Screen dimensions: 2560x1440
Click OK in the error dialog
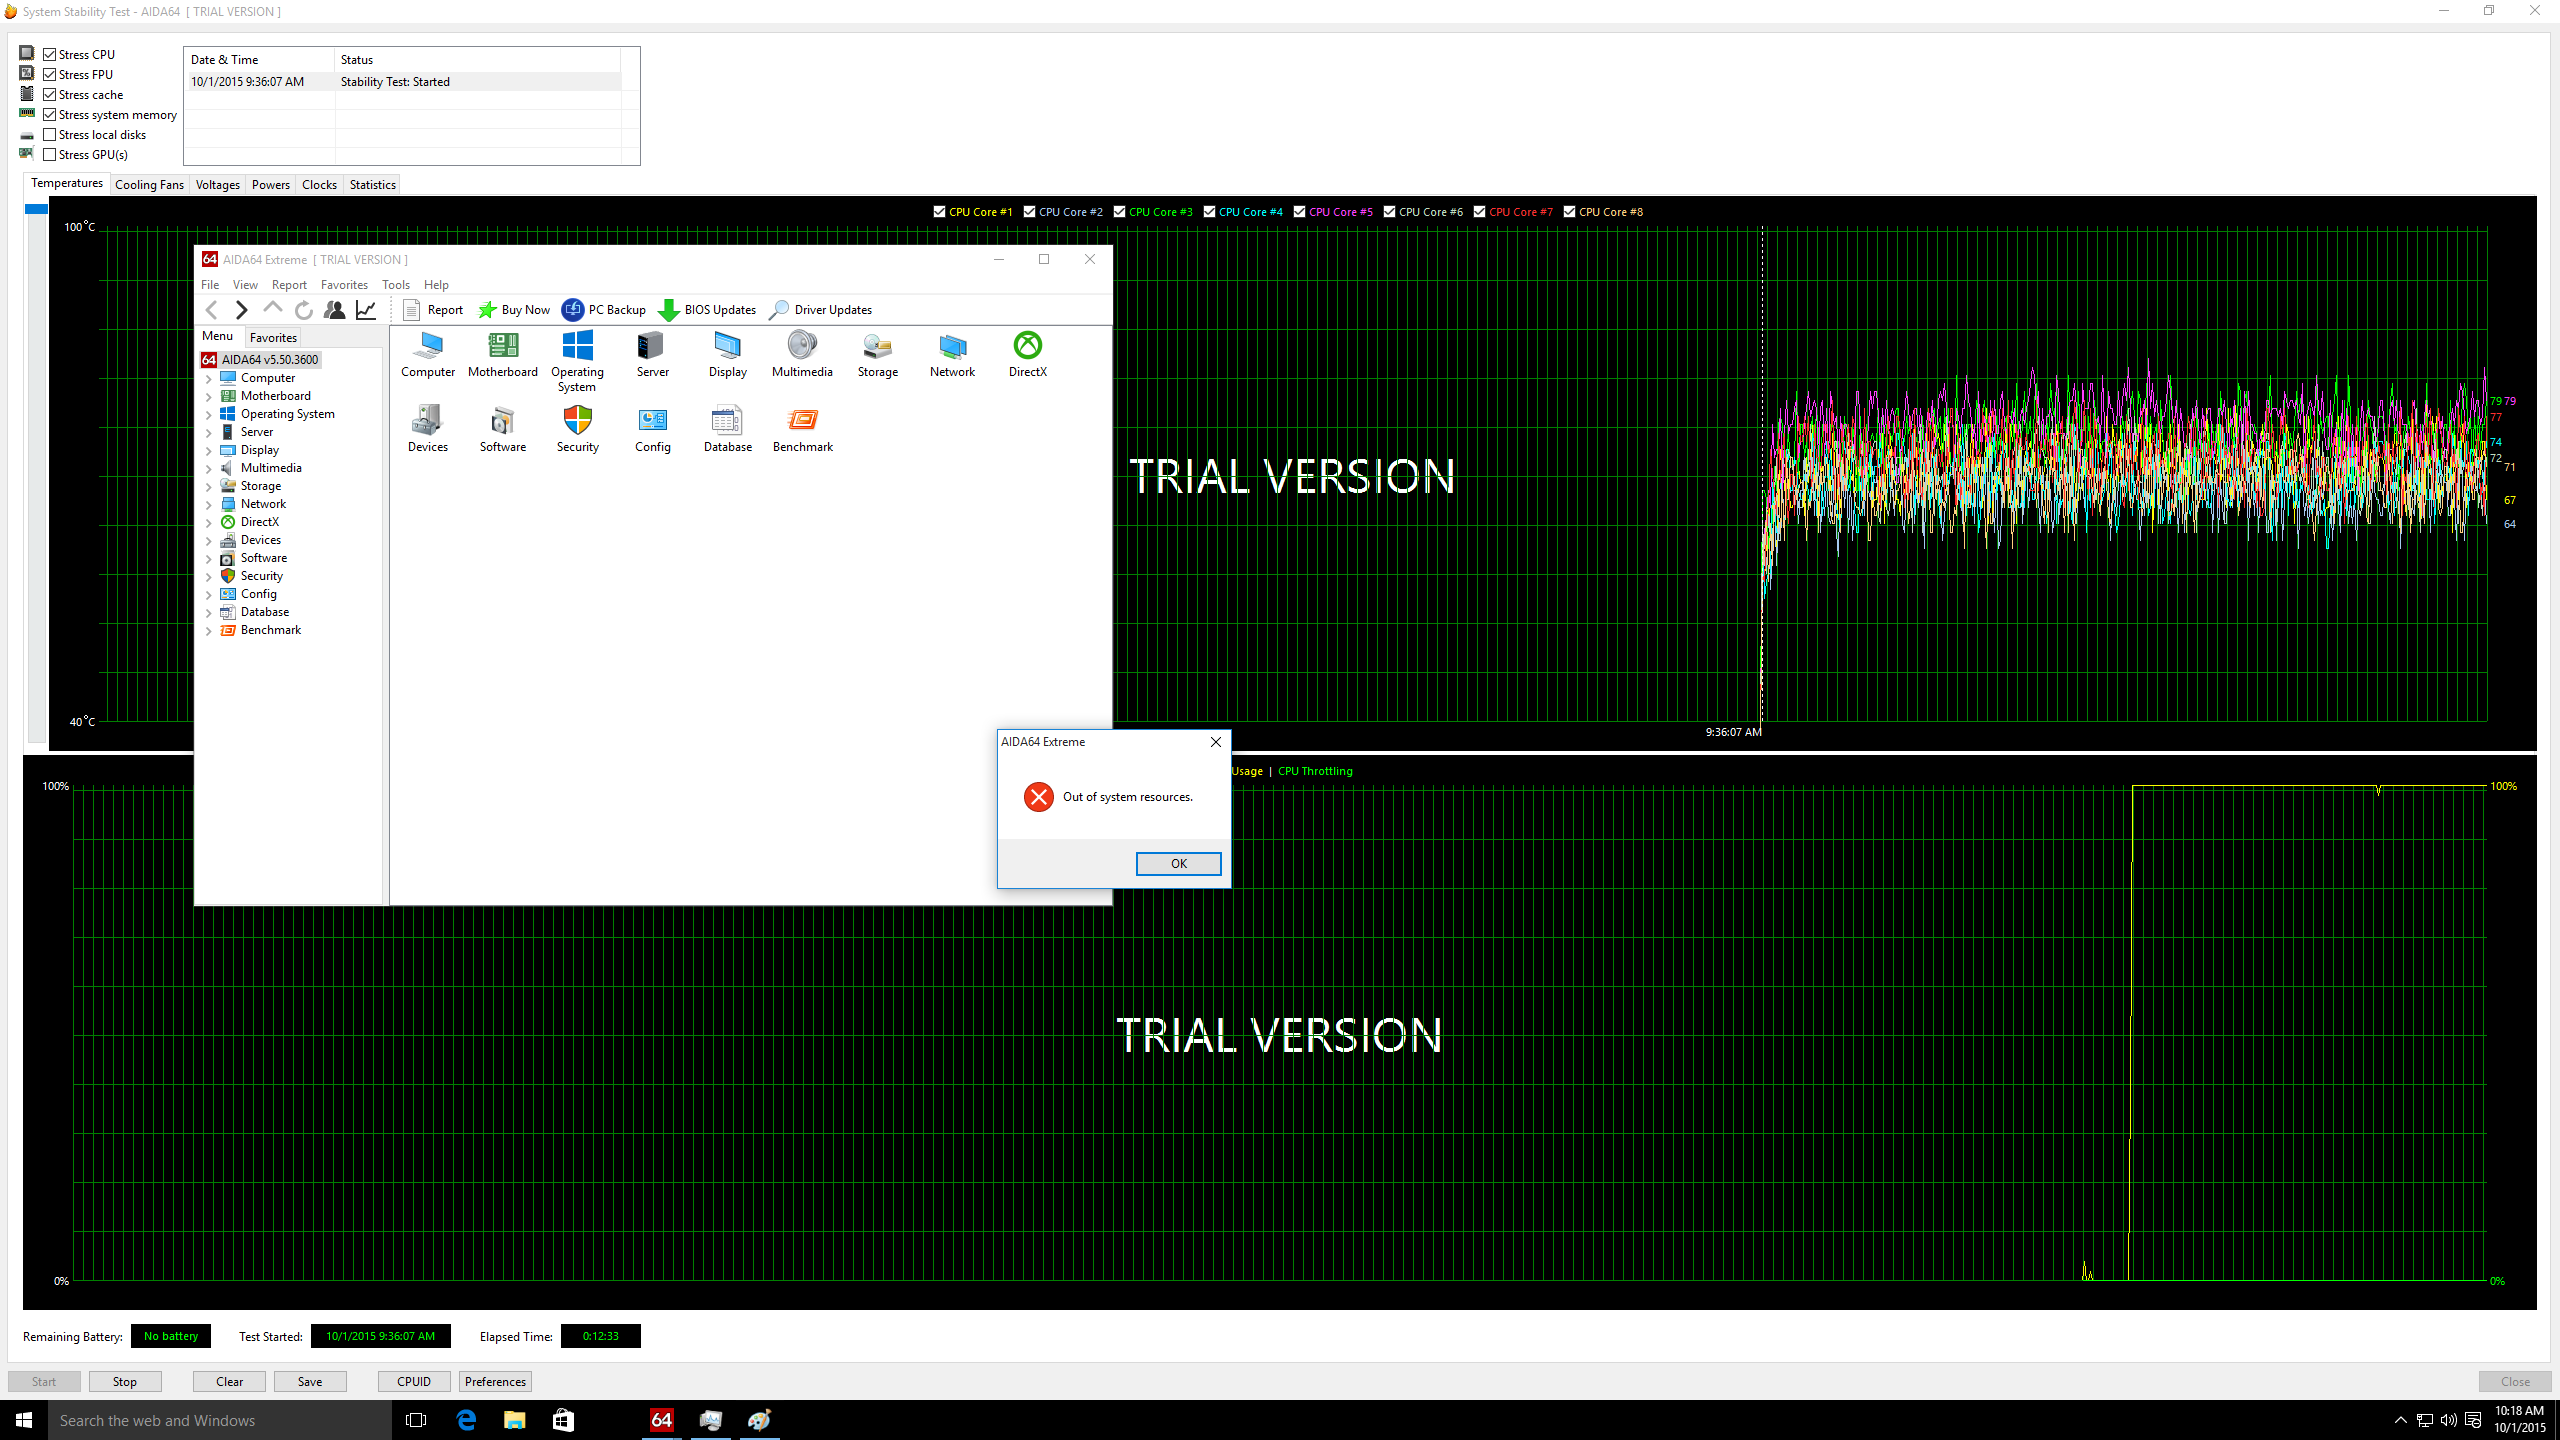point(1178,864)
